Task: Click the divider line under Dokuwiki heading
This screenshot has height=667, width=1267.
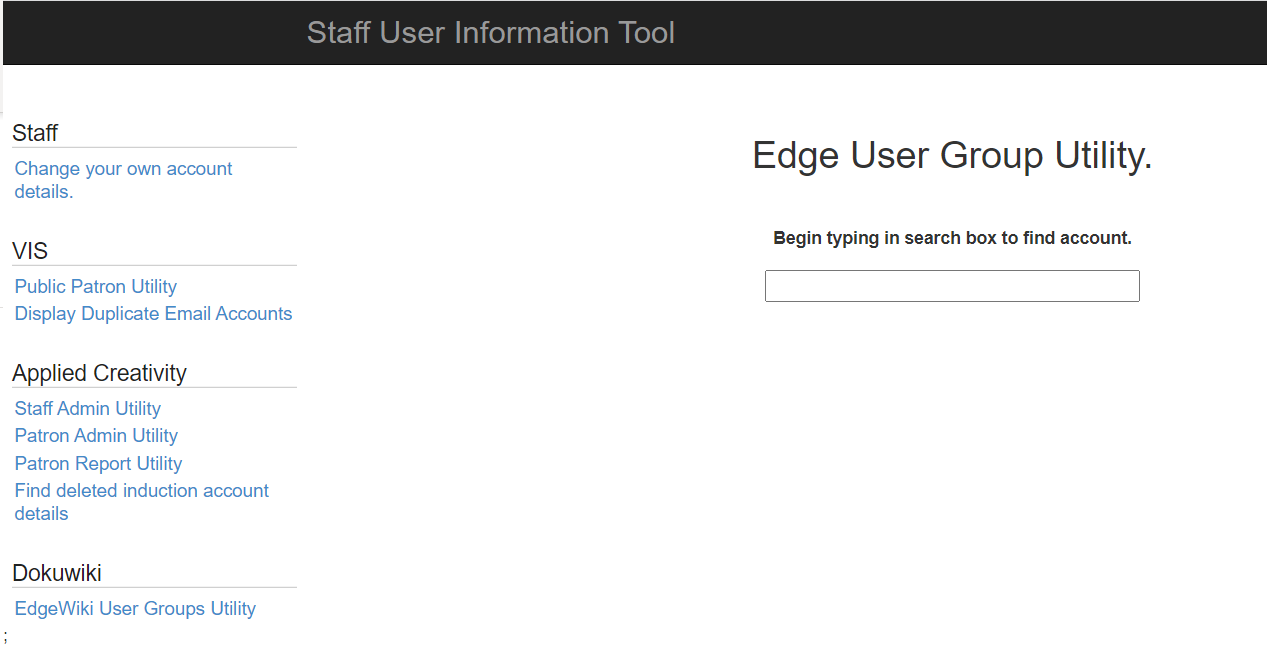Action: tap(154, 588)
